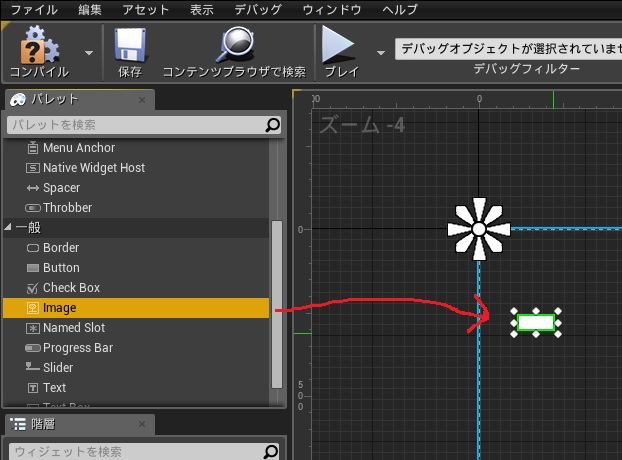
Task: Select Menu Anchor widget in palette
Action: click(136, 148)
